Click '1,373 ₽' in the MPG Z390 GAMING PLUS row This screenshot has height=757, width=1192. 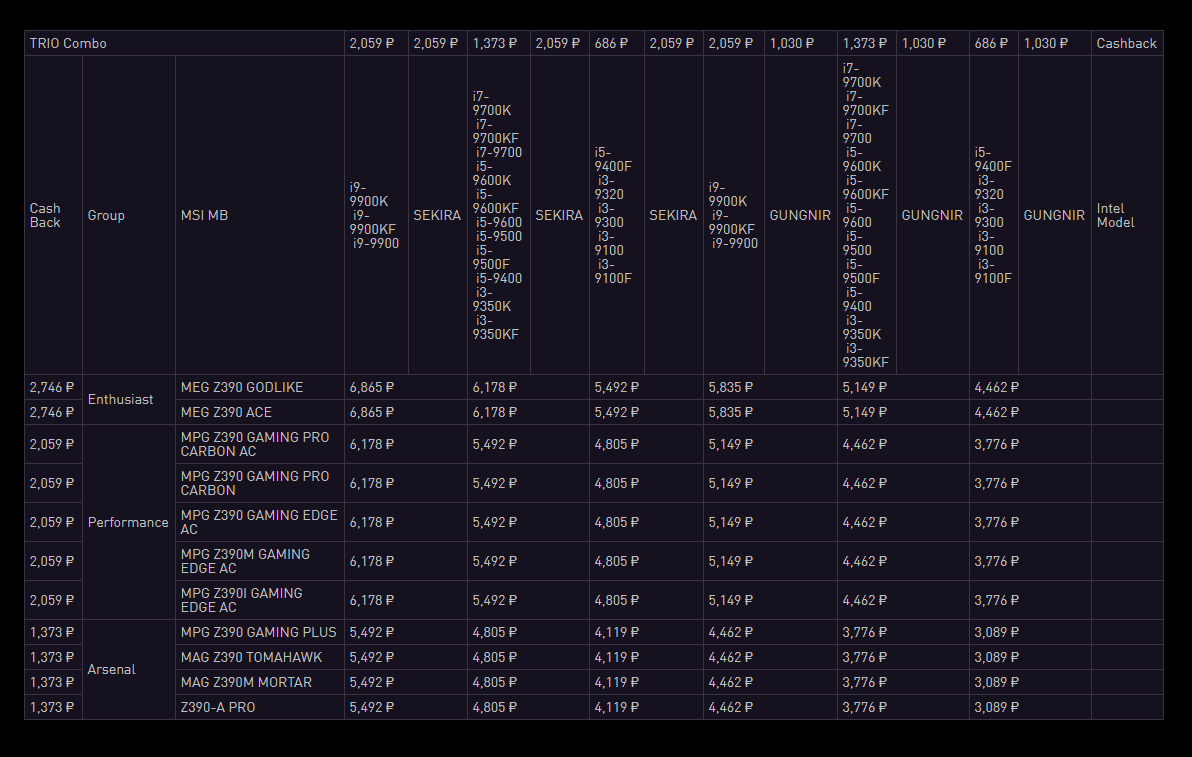pos(52,632)
